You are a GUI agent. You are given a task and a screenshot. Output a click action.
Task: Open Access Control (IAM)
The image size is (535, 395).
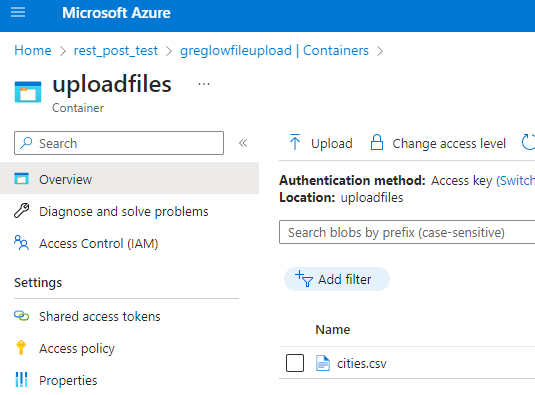98,244
